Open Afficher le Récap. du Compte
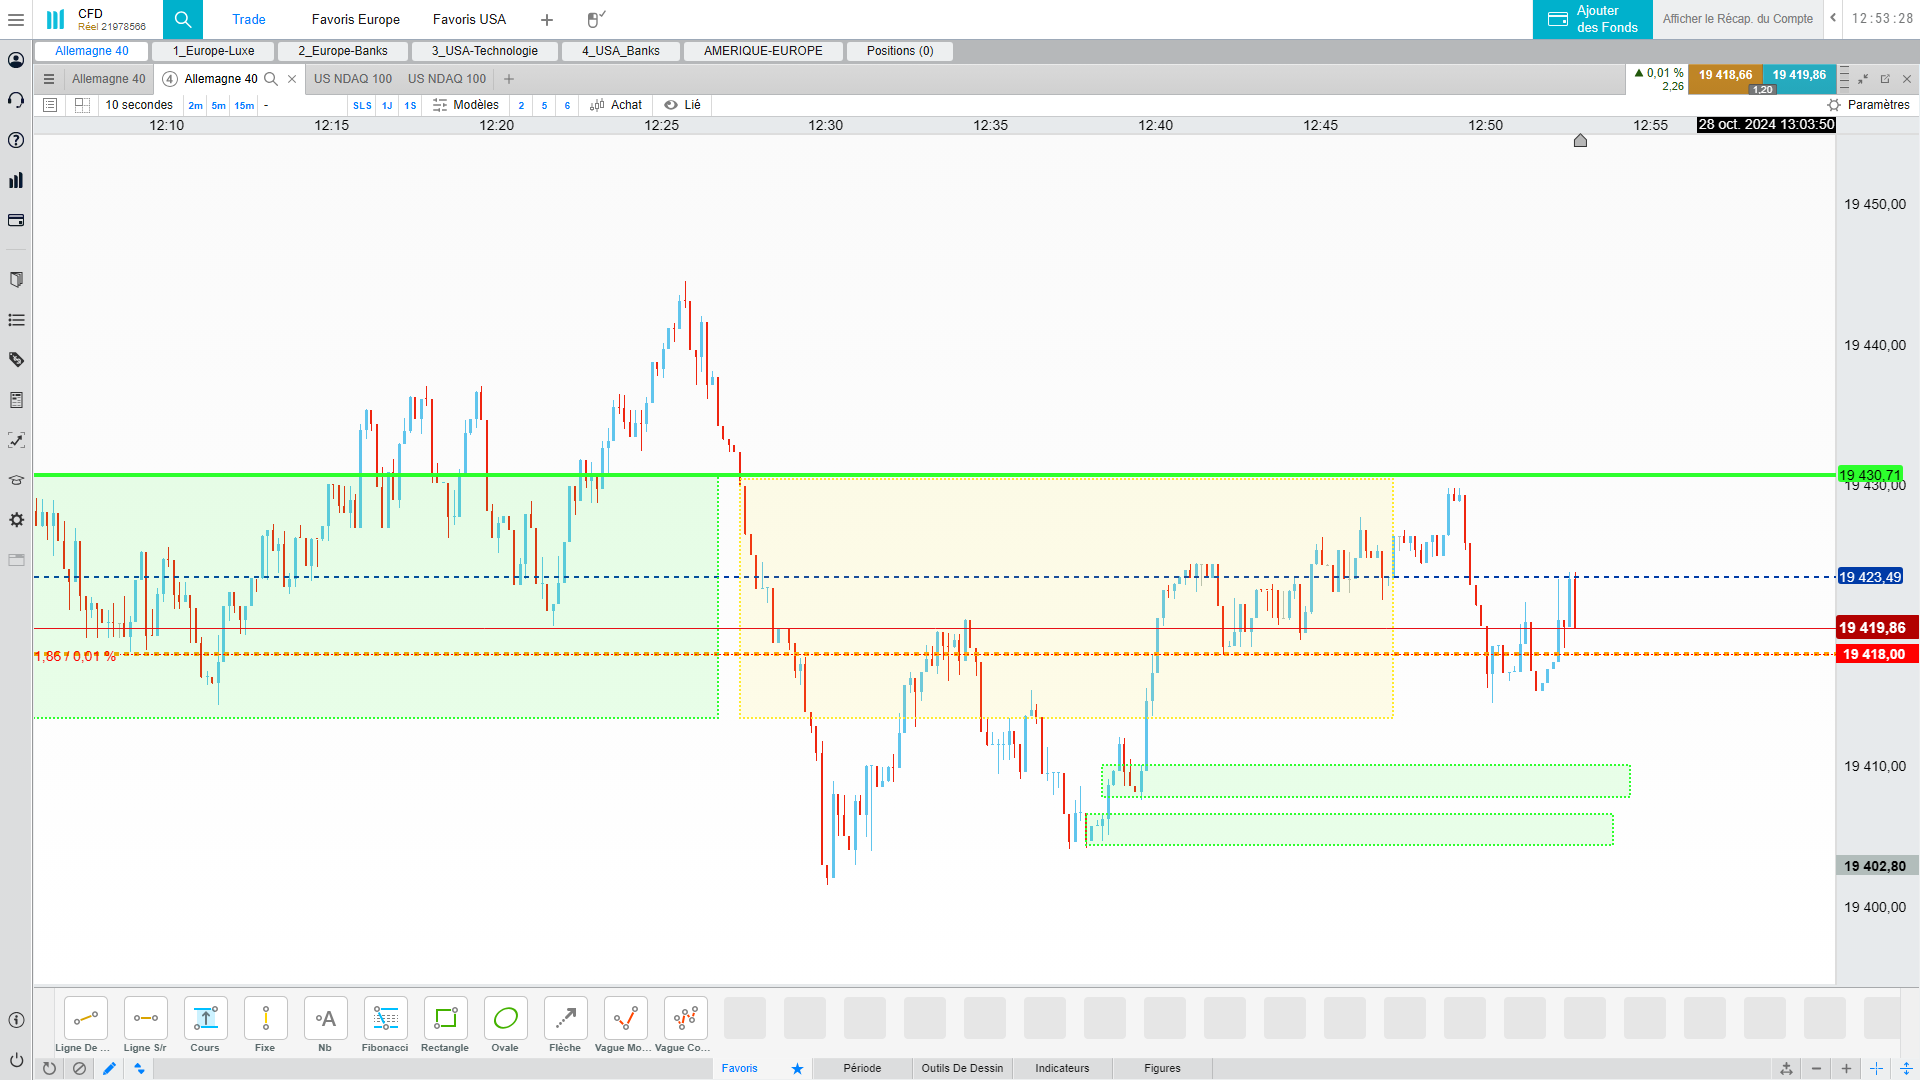Image resolution: width=1920 pixels, height=1080 pixels. pos(1737,19)
